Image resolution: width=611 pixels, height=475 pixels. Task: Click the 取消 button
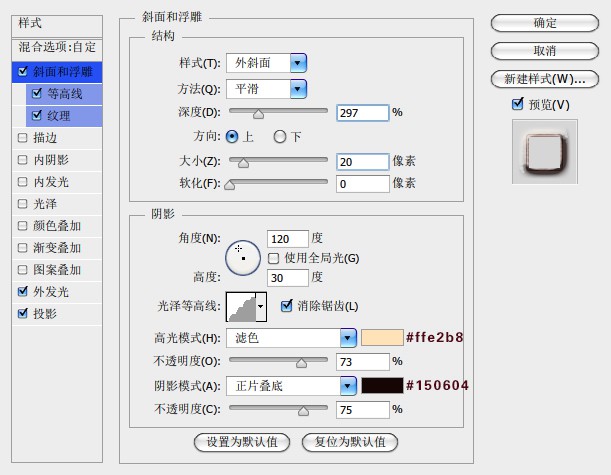pos(545,51)
